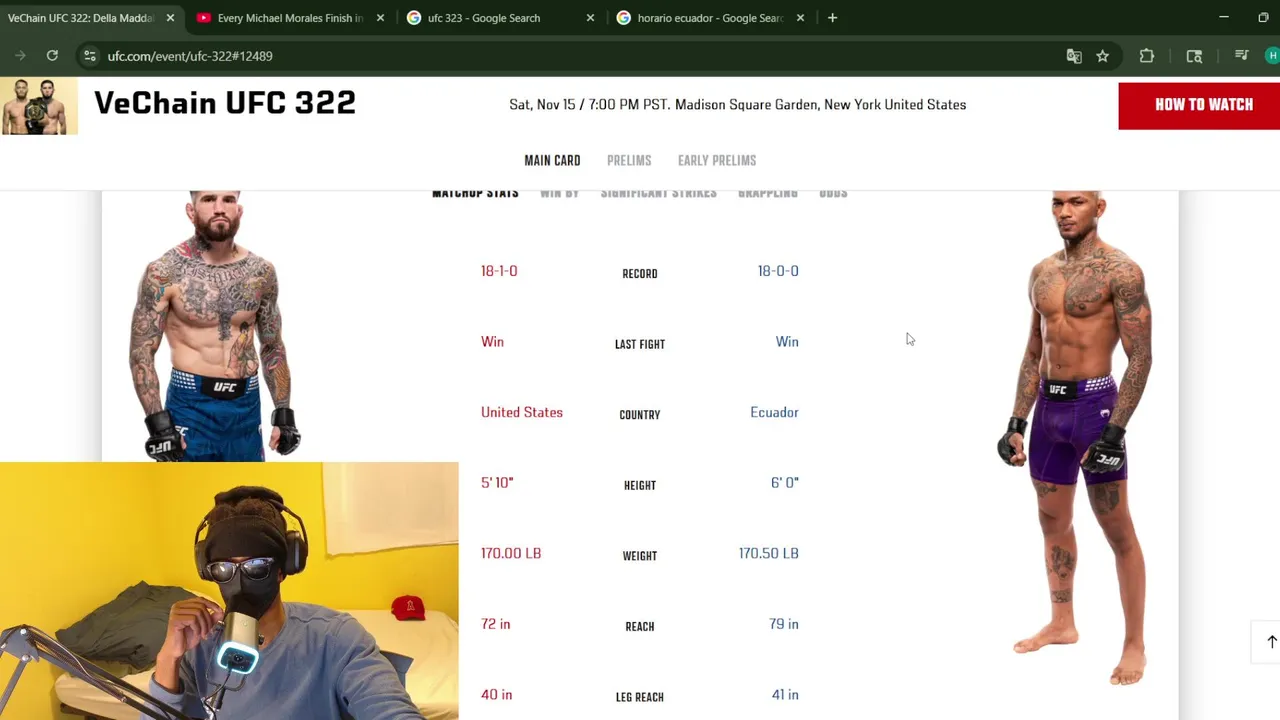
Task: Open the profile avatar H
Action: pos(1273,56)
